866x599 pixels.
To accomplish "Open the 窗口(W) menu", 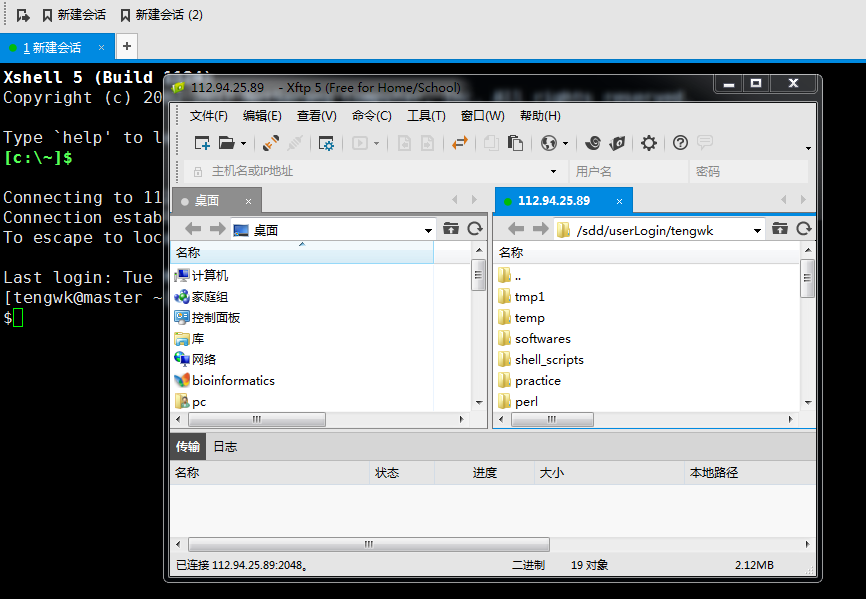I will coord(482,116).
